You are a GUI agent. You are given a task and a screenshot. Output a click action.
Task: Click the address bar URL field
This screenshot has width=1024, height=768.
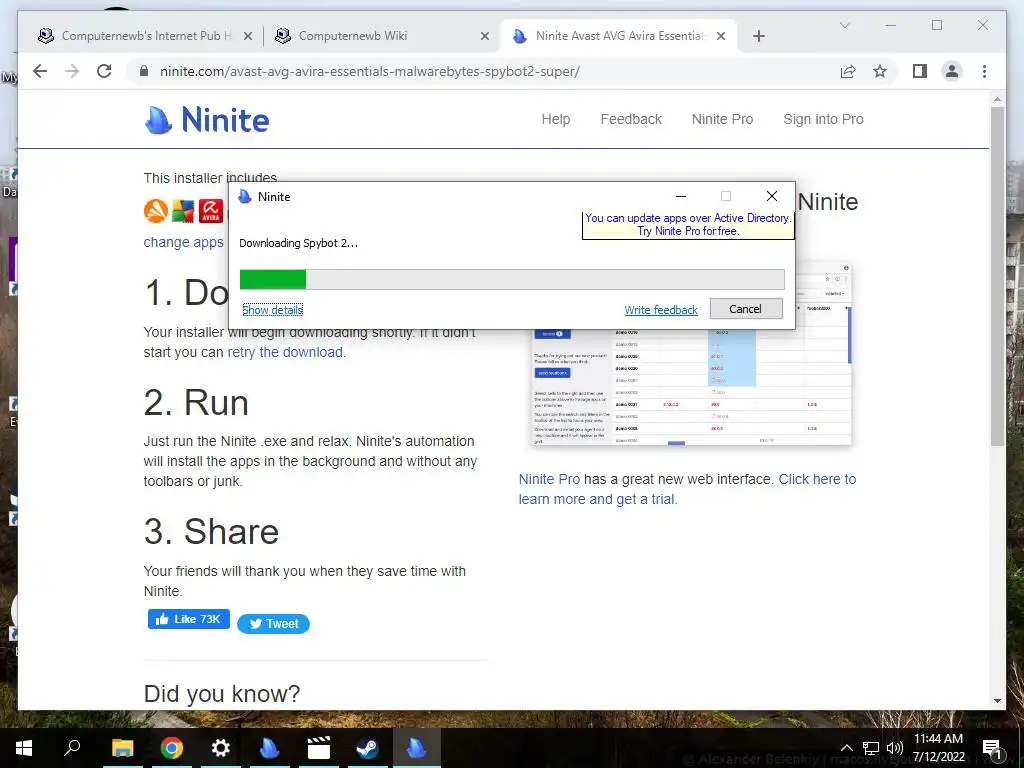(483, 71)
